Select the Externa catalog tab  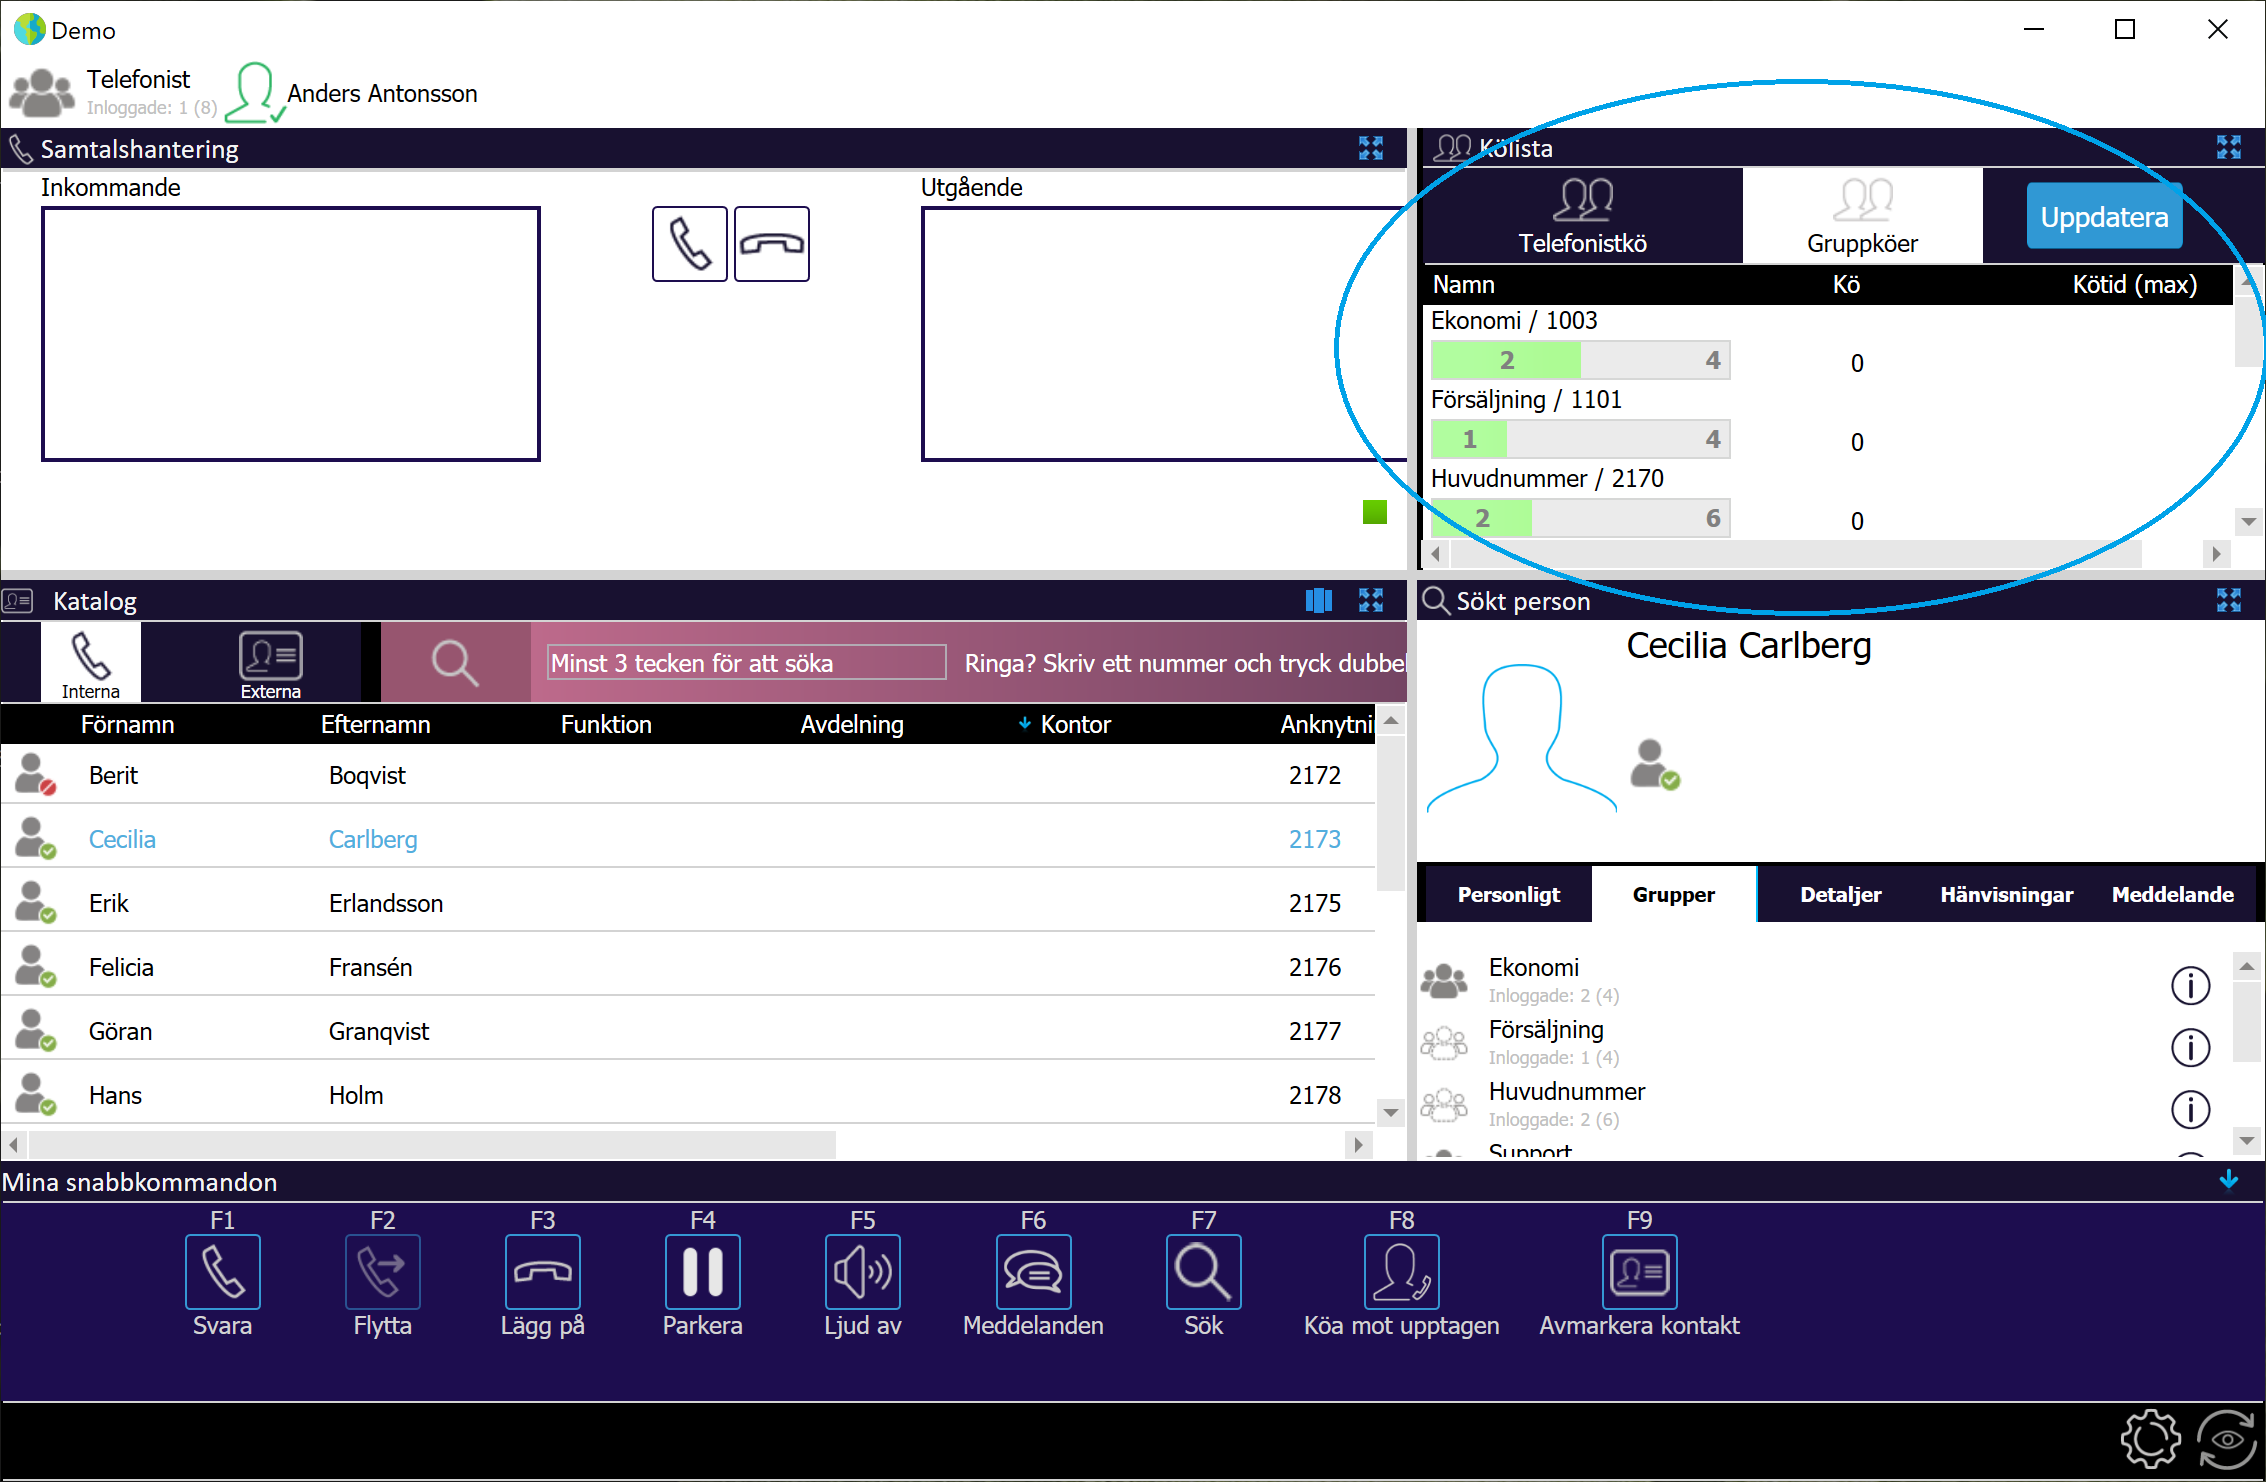pyautogui.click(x=270, y=662)
